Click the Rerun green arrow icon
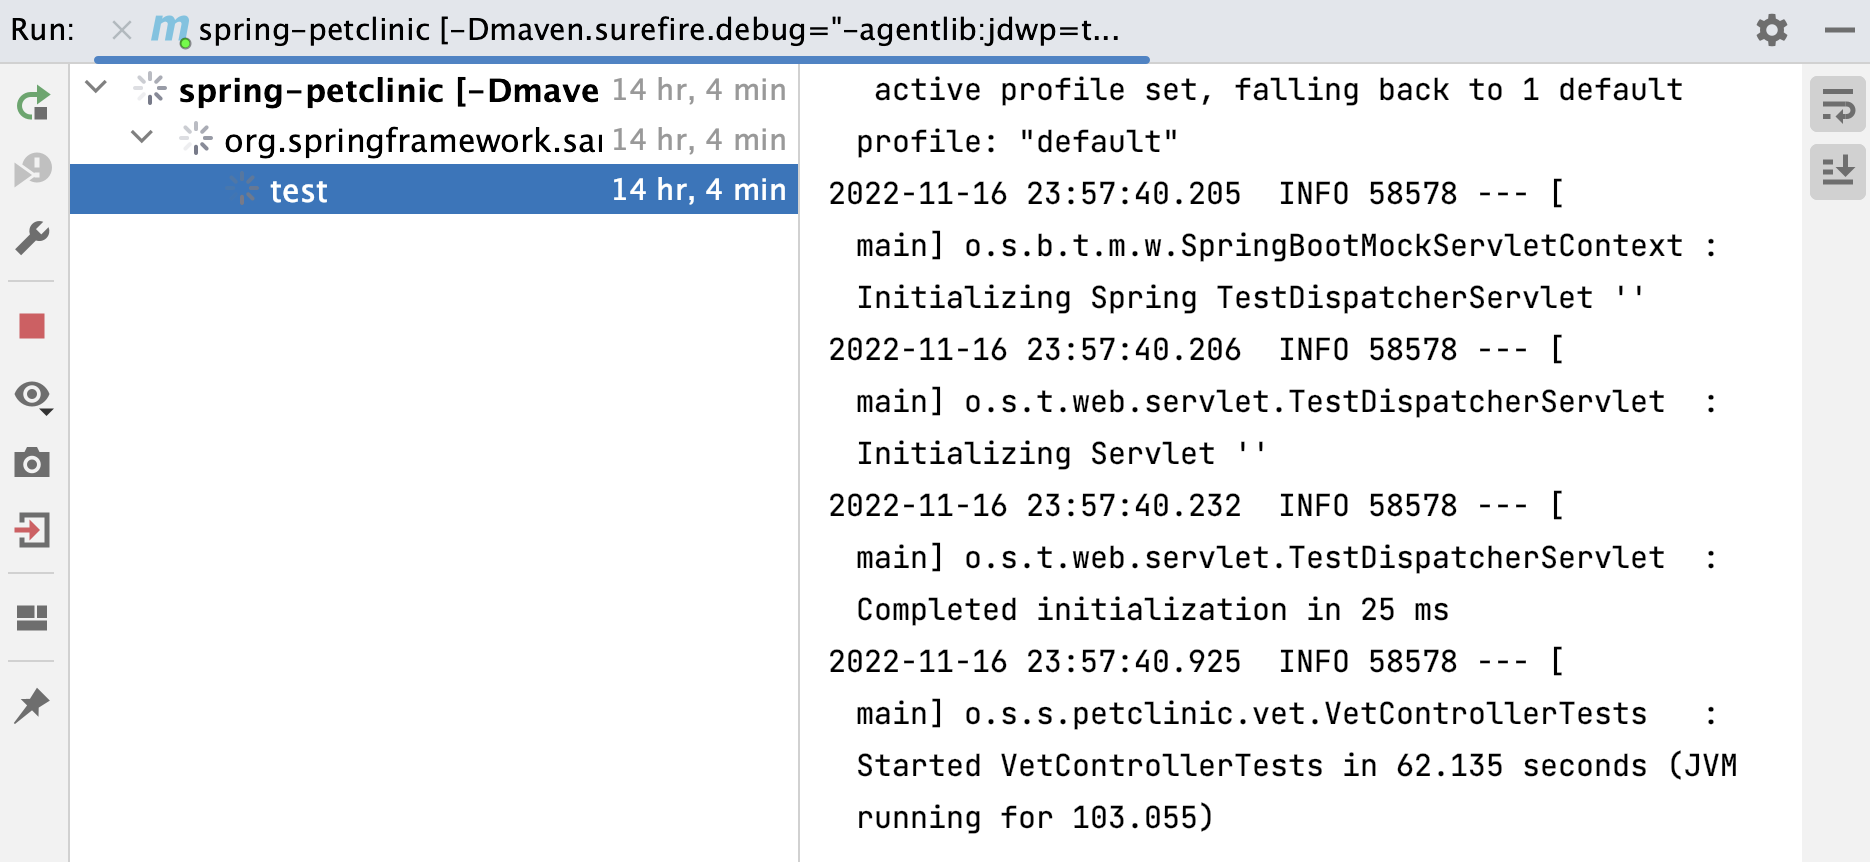 coord(33,103)
